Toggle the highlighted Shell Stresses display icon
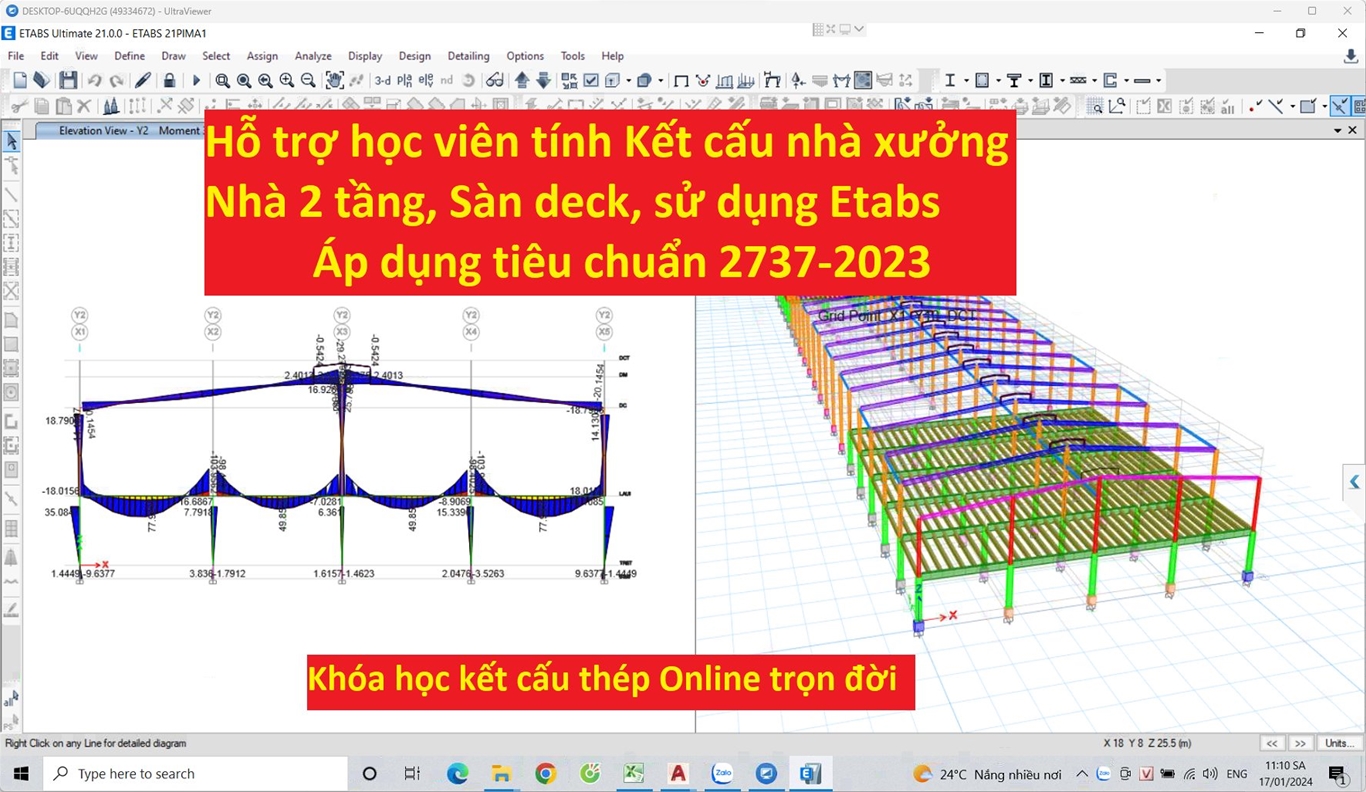This screenshot has width=1366, height=792. tap(862, 80)
